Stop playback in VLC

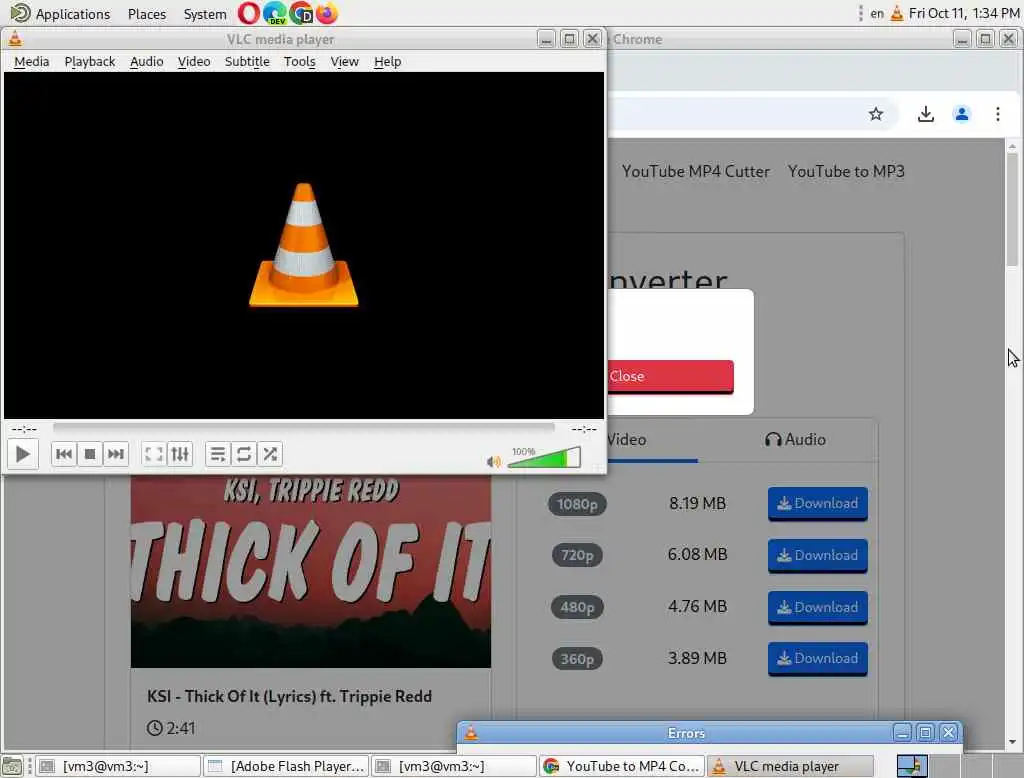90,454
